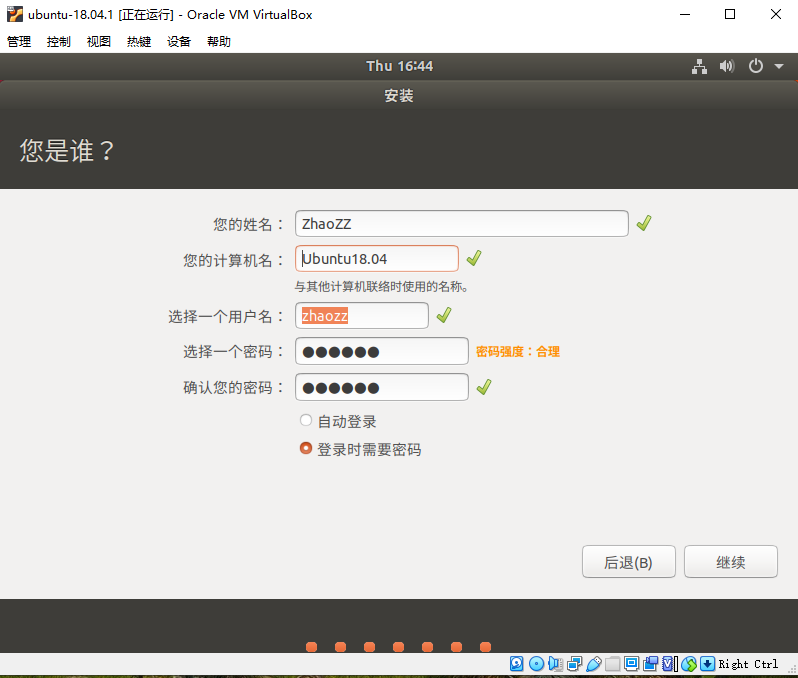Click the 您是谁？ heading
The height and width of the screenshot is (678, 798).
(67, 151)
